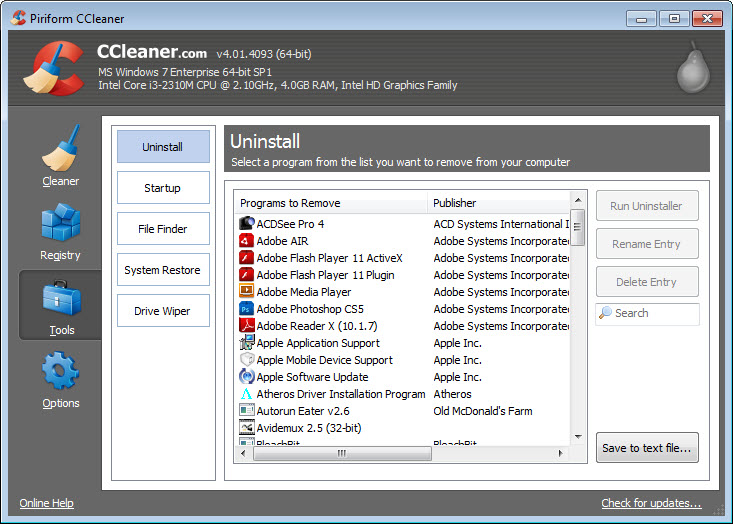Image resolution: width=733 pixels, height=524 pixels.
Task: Click the Adobe AIR icon
Action: click(x=246, y=241)
